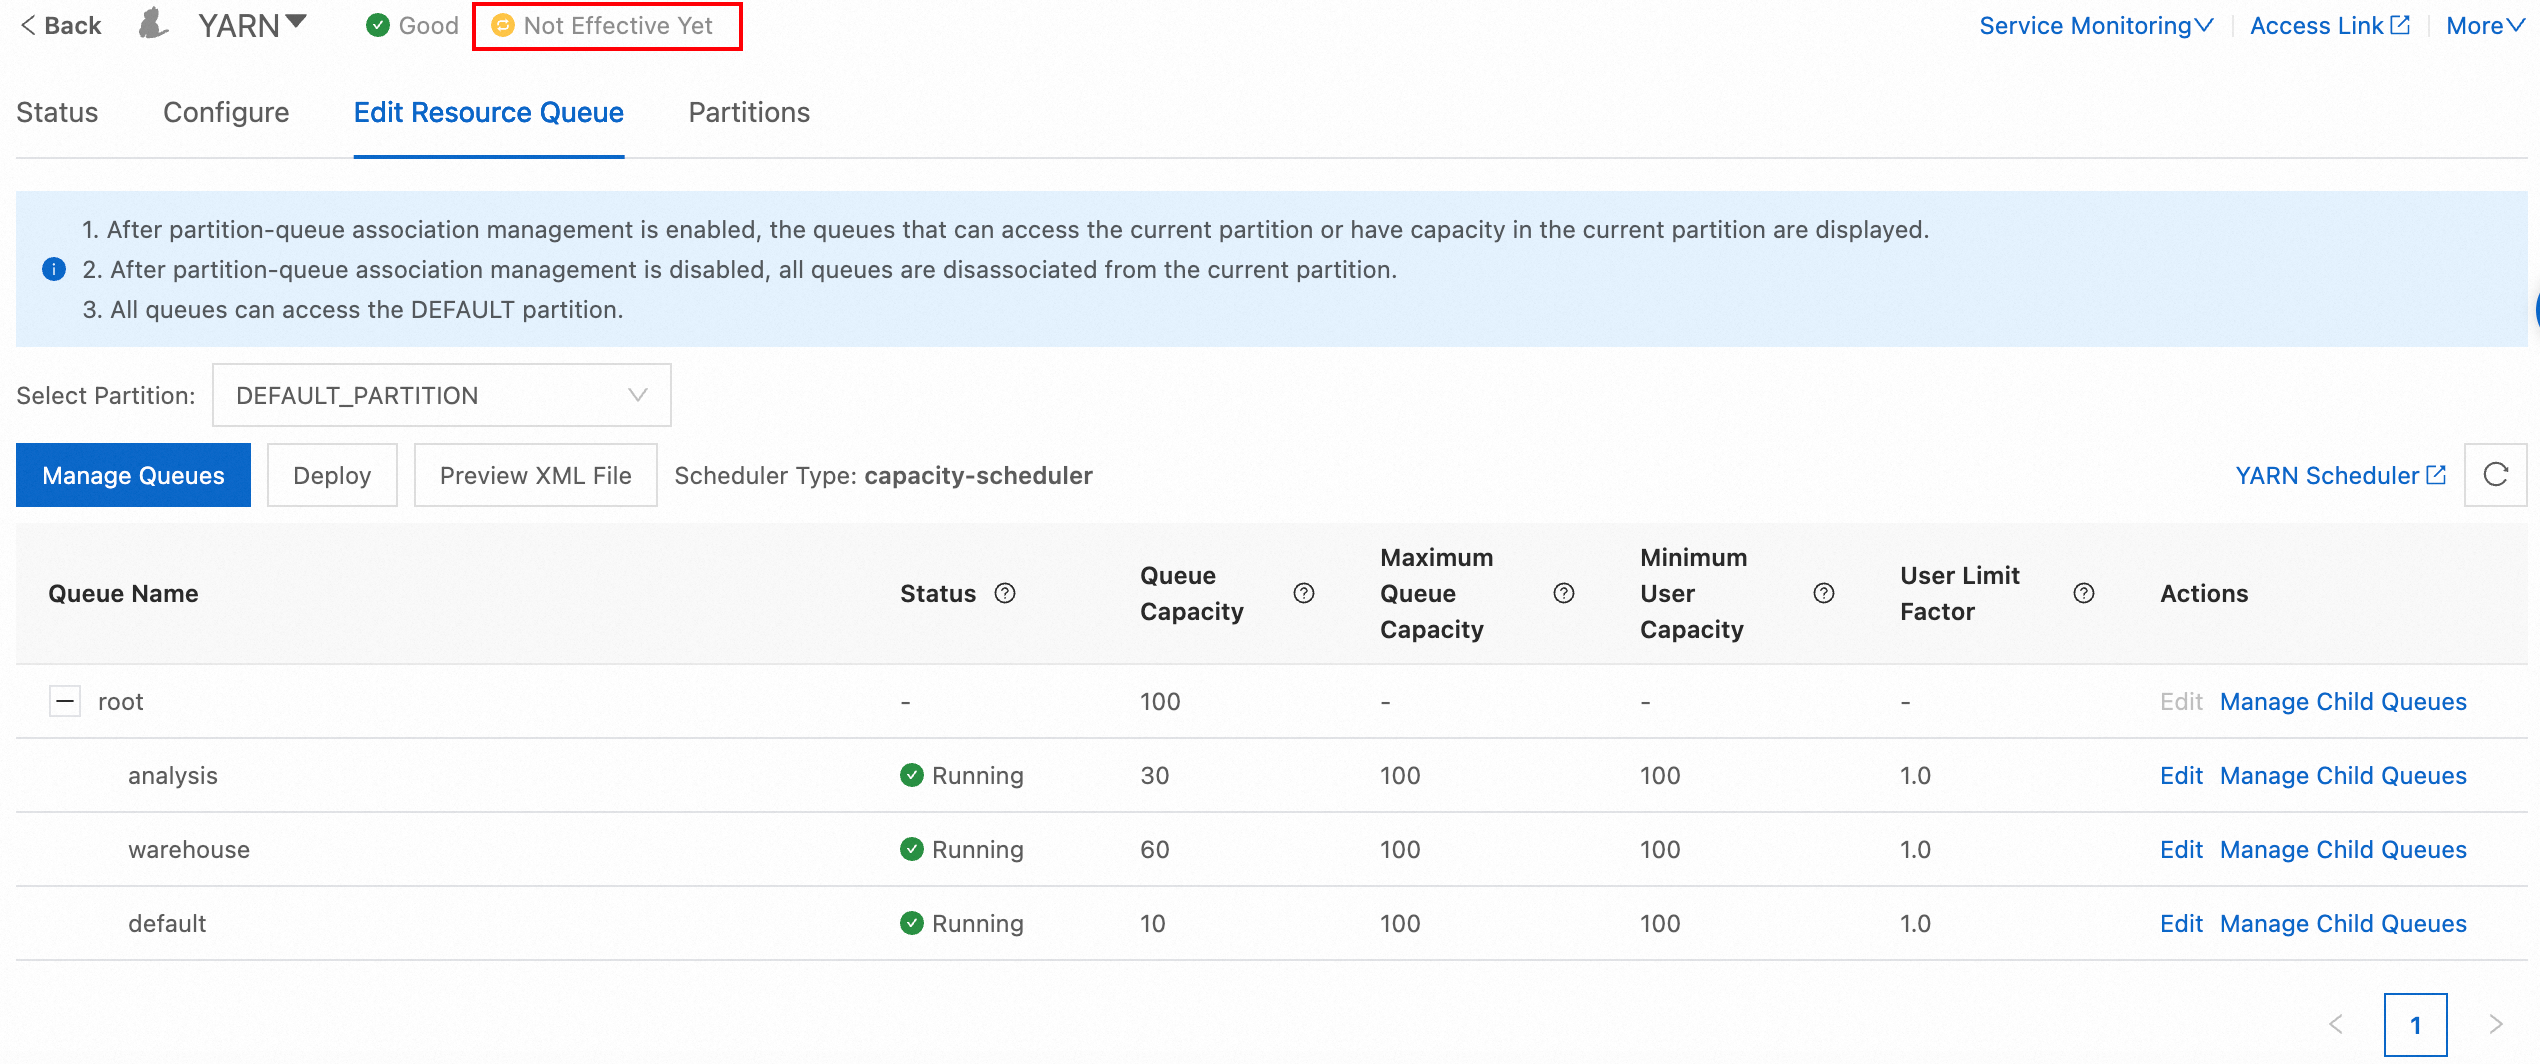This screenshot has height=1064, width=2540.
Task: Click the YARN service elephant icon
Action: (152, 24)
